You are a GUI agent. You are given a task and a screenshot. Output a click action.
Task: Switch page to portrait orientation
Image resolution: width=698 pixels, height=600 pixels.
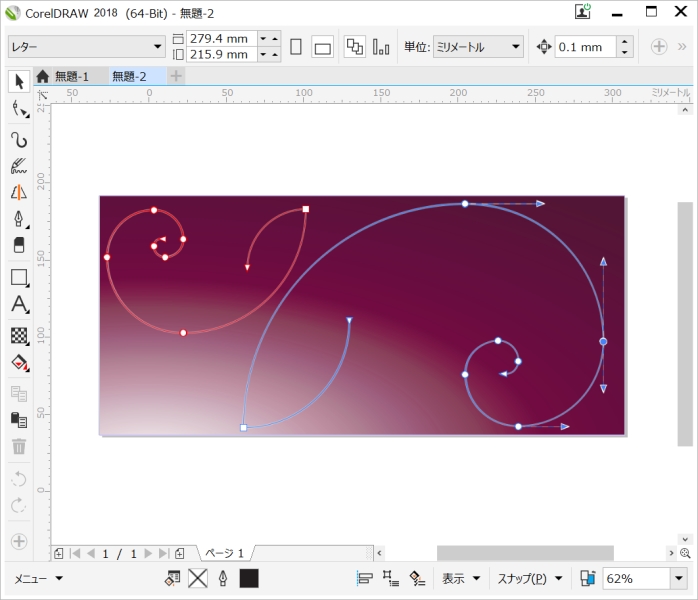click(296, 47)
